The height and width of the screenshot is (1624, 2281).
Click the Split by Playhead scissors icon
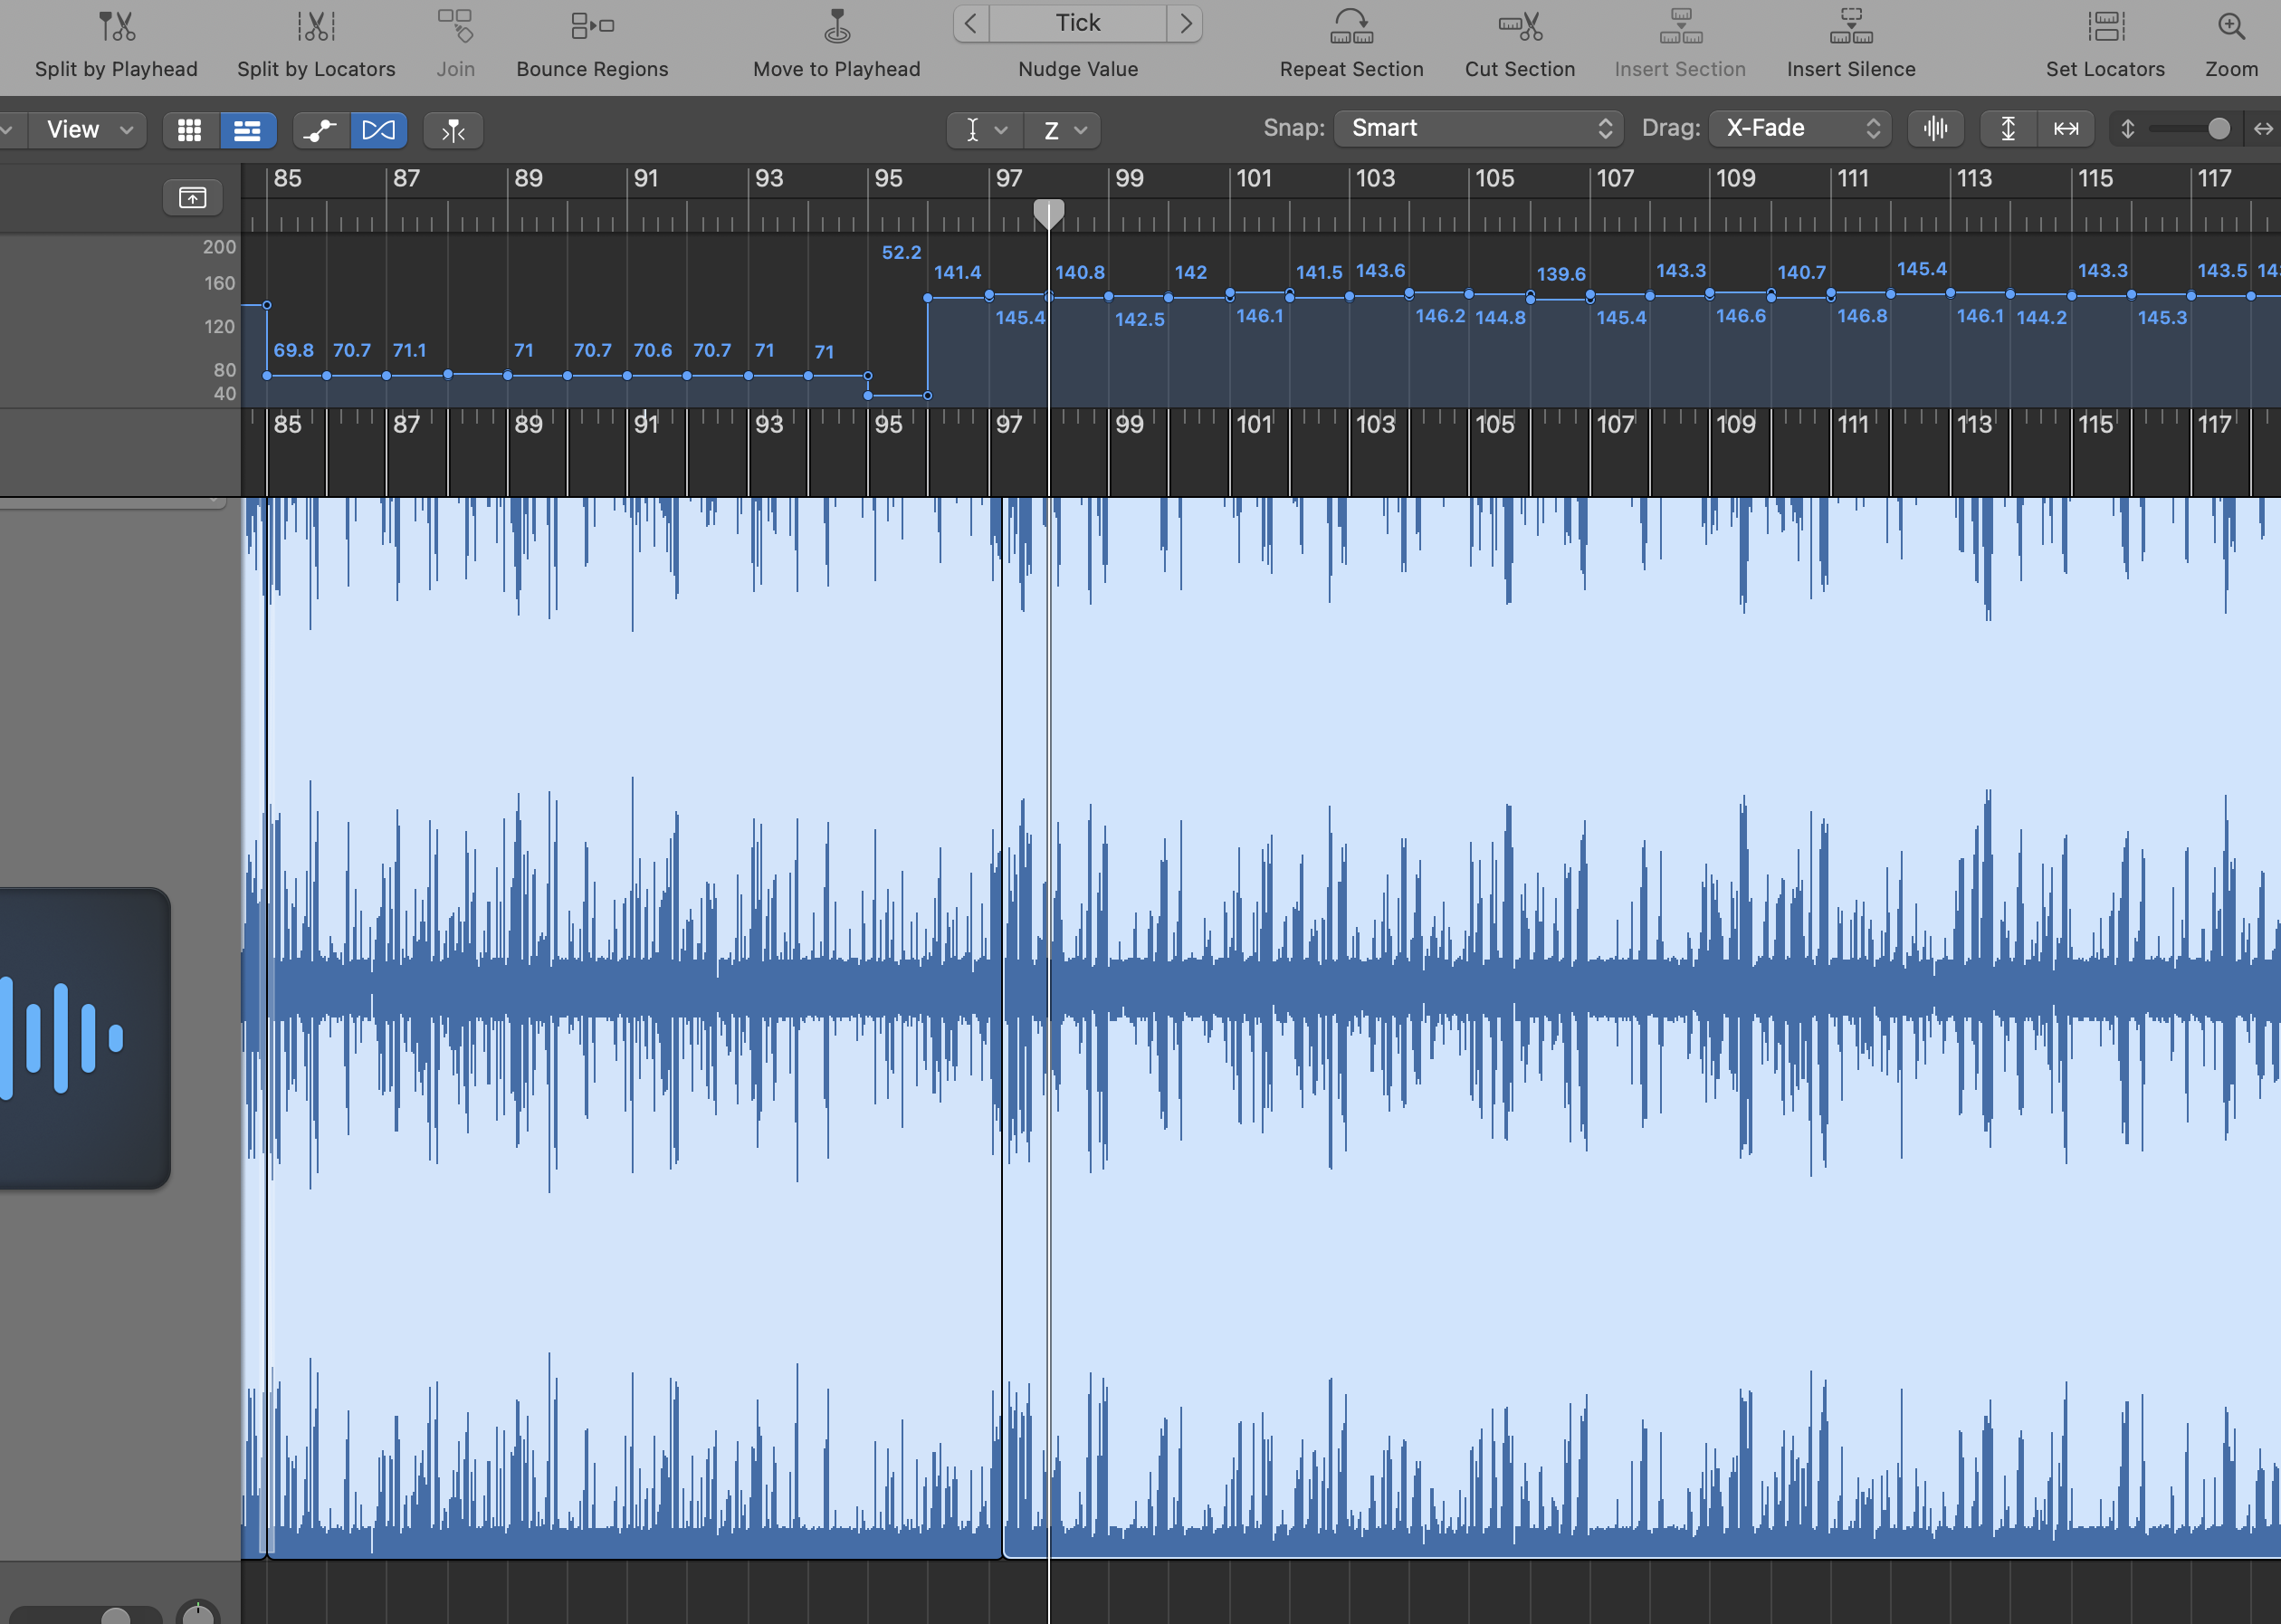click(116, 26)
